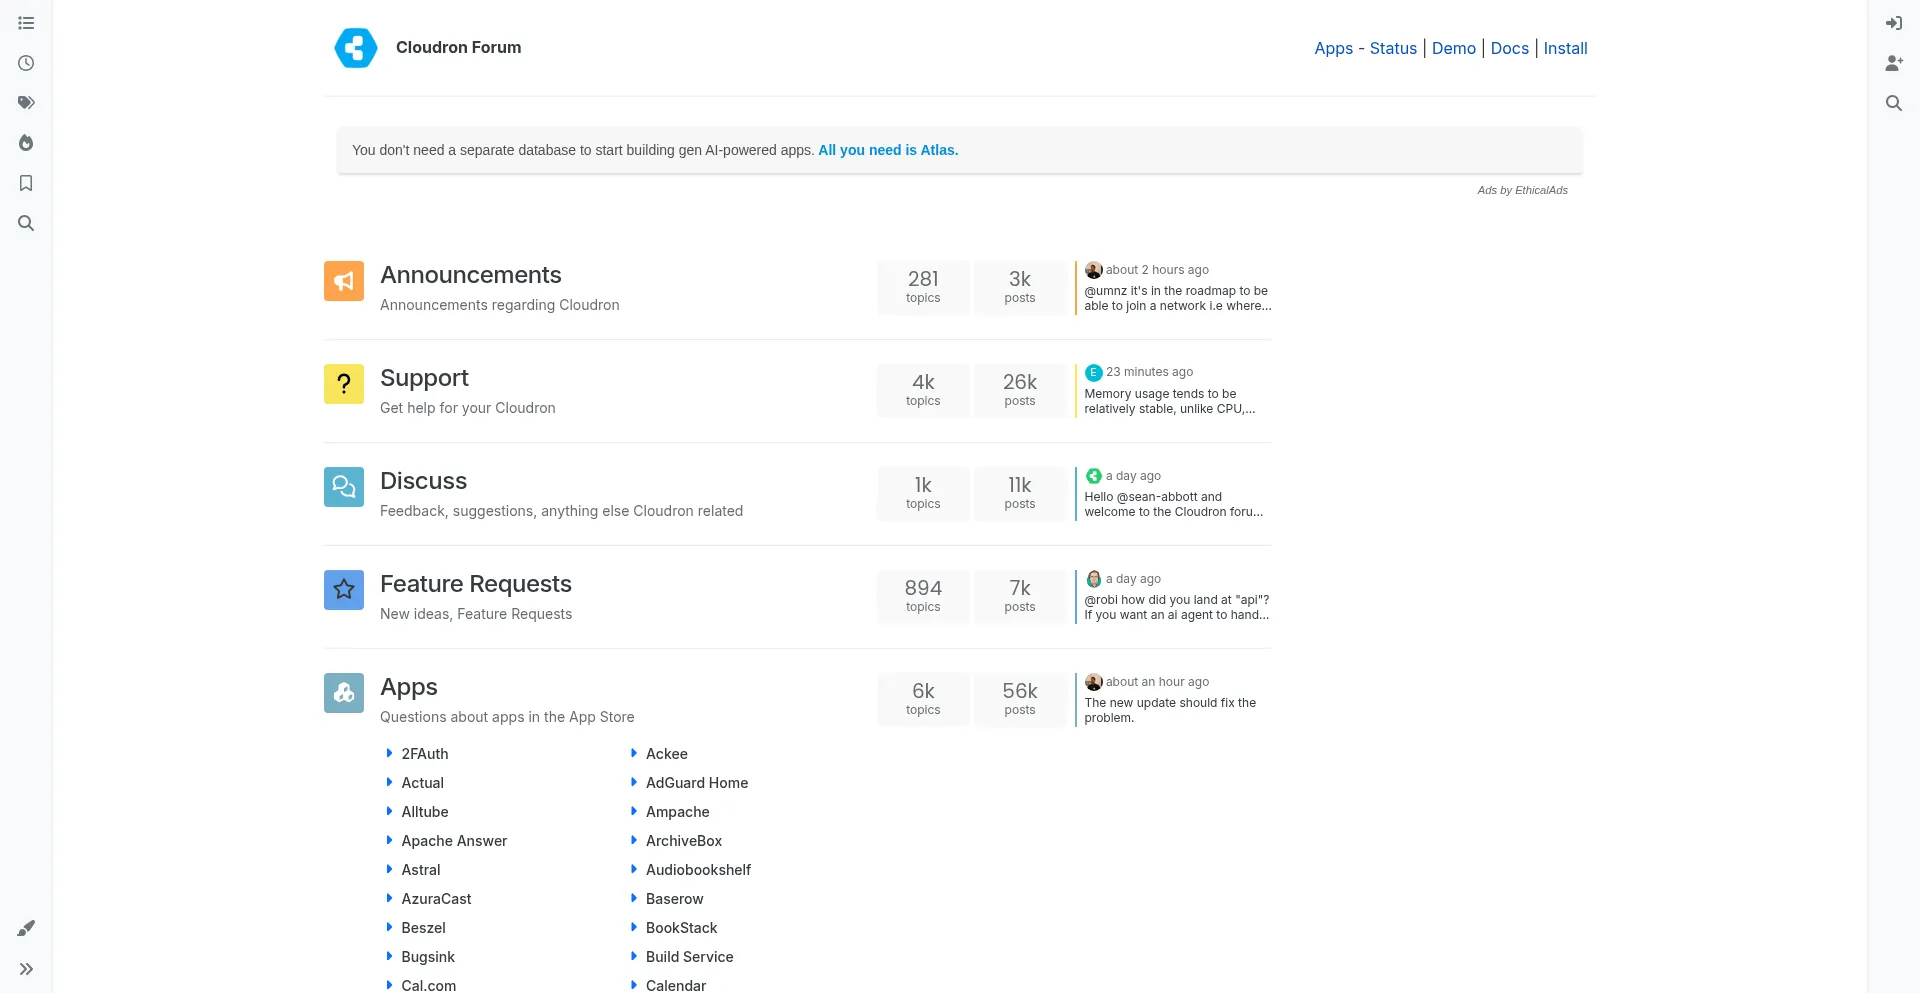Screen dimensions: 1920x993
Task: Open the Audiobookshelf subcategory
Action: coord(698,870)
